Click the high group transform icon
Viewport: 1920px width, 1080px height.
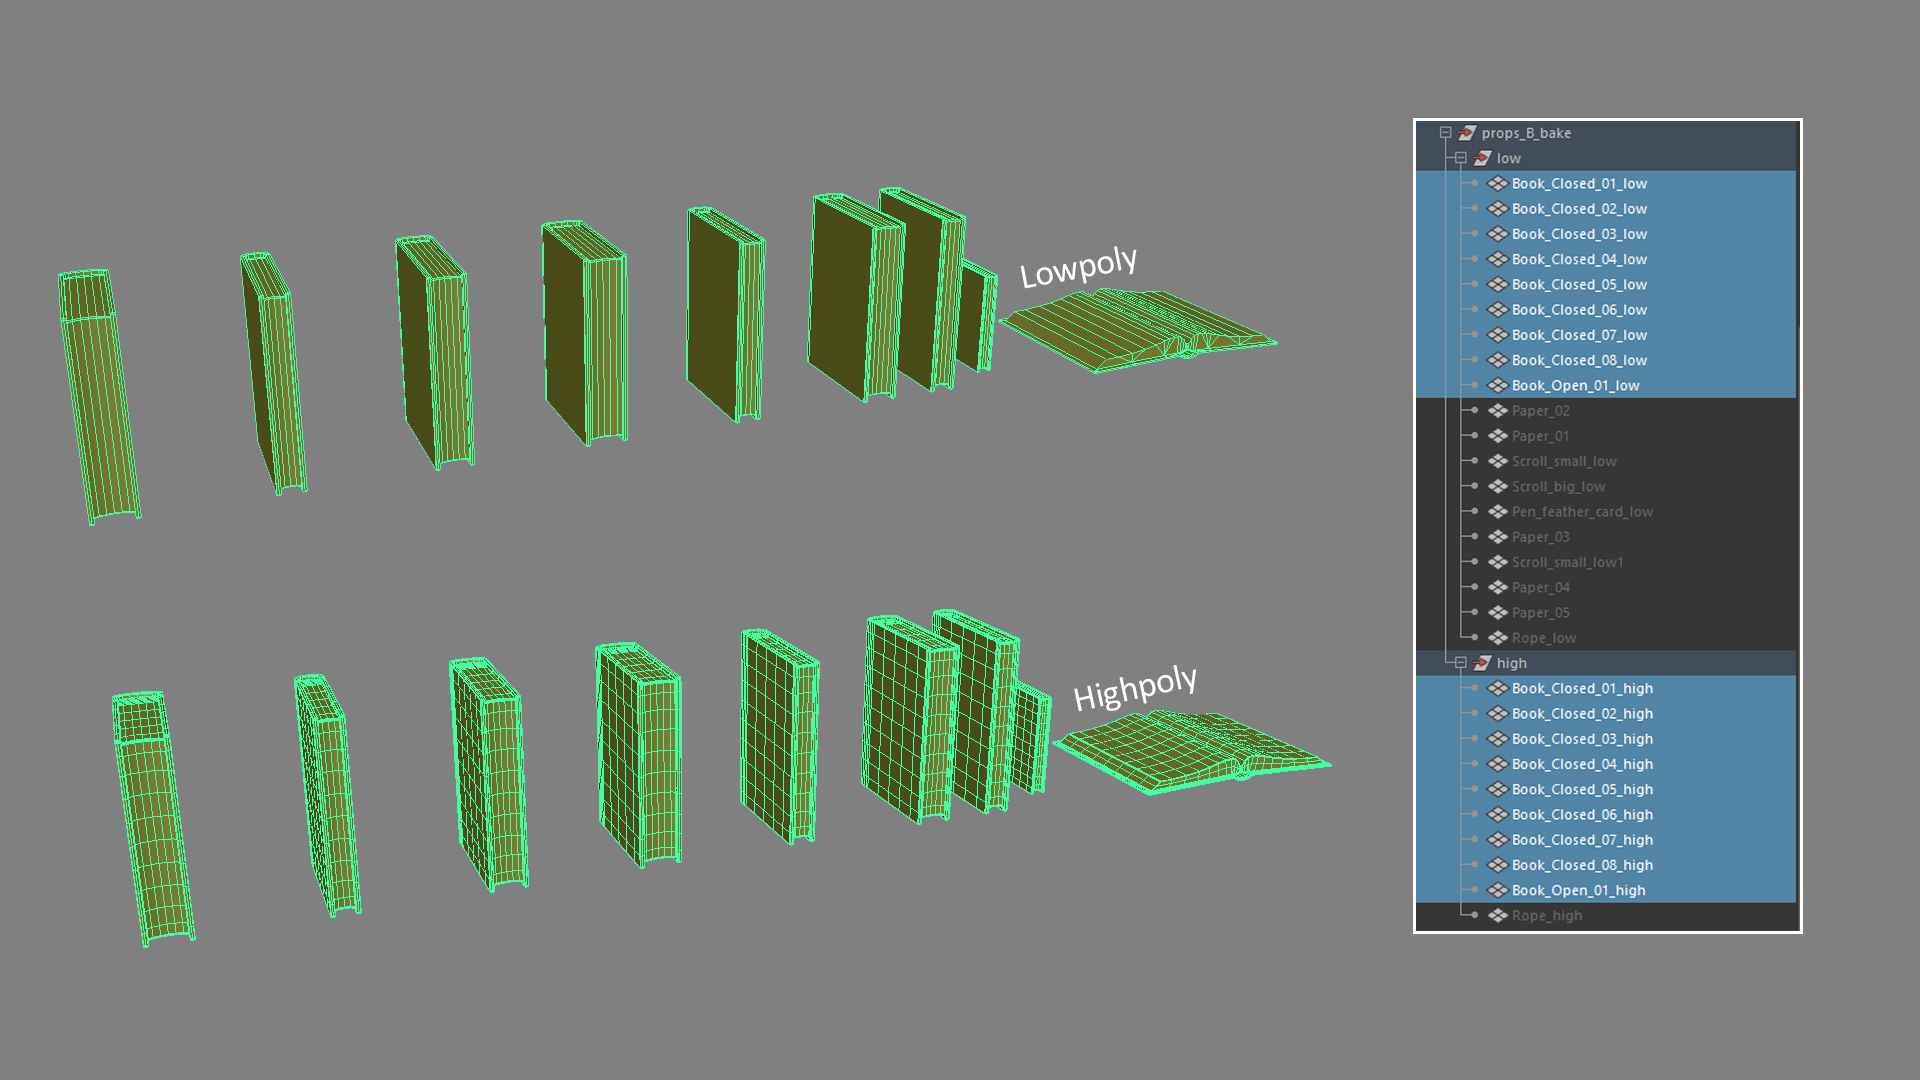coord(1482,663)
